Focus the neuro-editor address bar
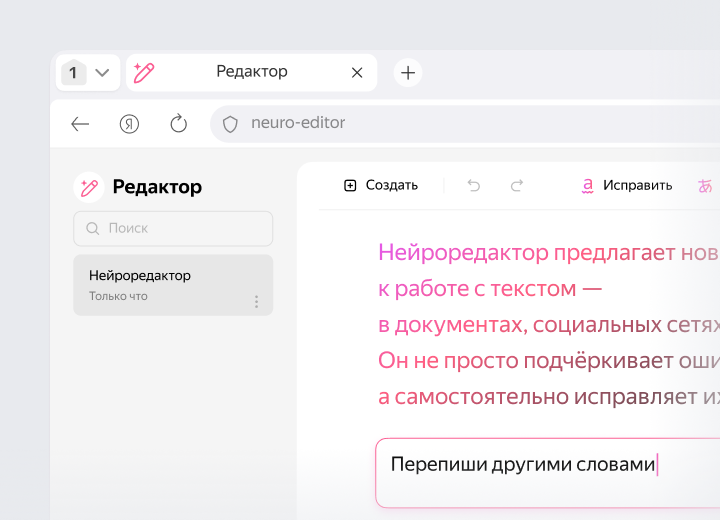720x520 pixels. (465, 123)
